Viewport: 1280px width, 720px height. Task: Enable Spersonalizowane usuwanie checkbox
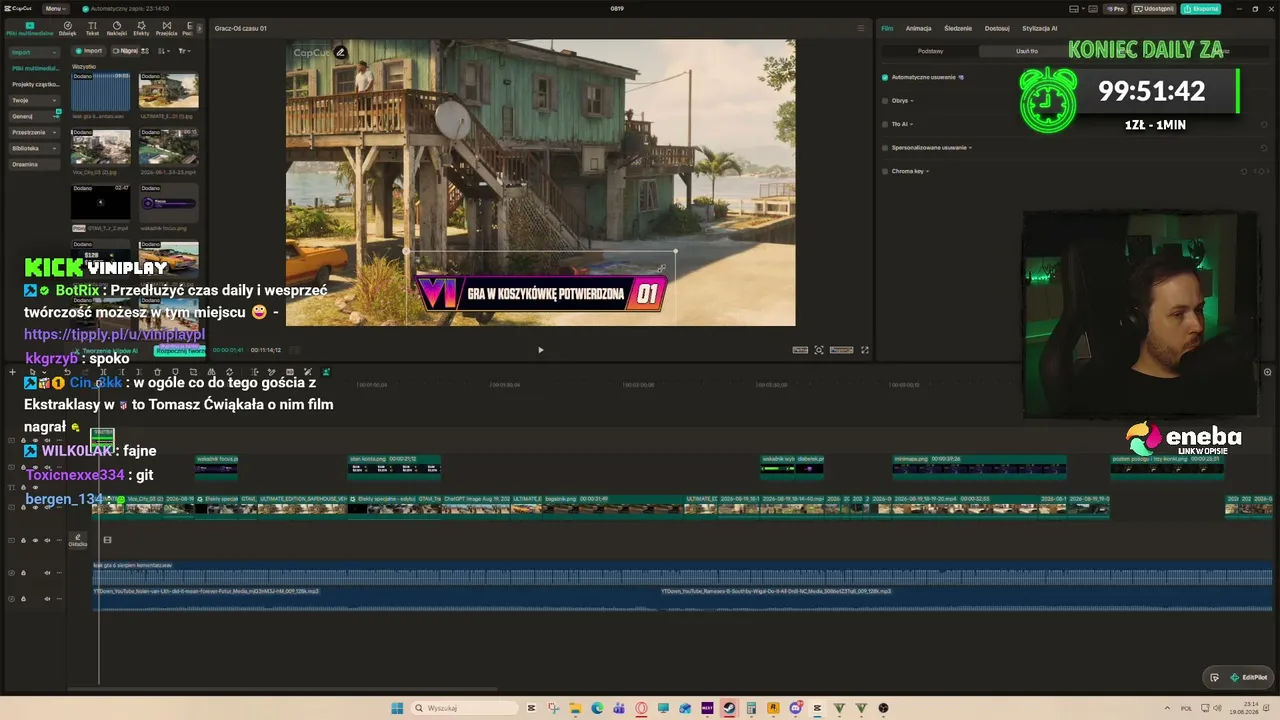pos(885,147)
